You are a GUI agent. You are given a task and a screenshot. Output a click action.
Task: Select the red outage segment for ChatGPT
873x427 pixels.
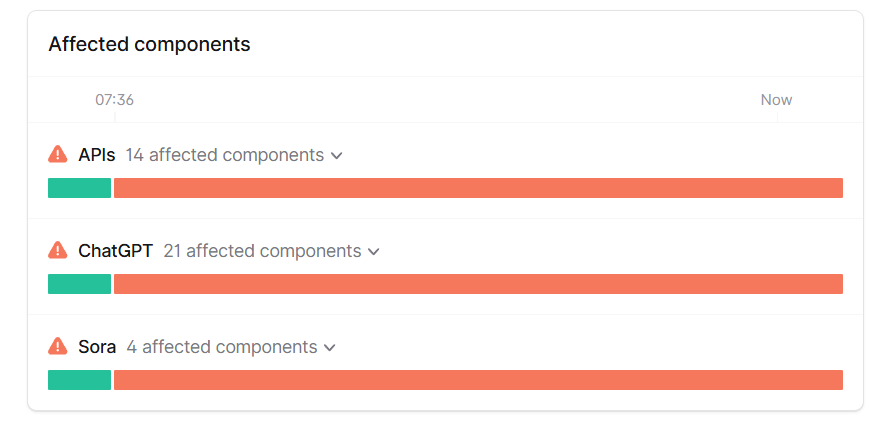(478, 284)
